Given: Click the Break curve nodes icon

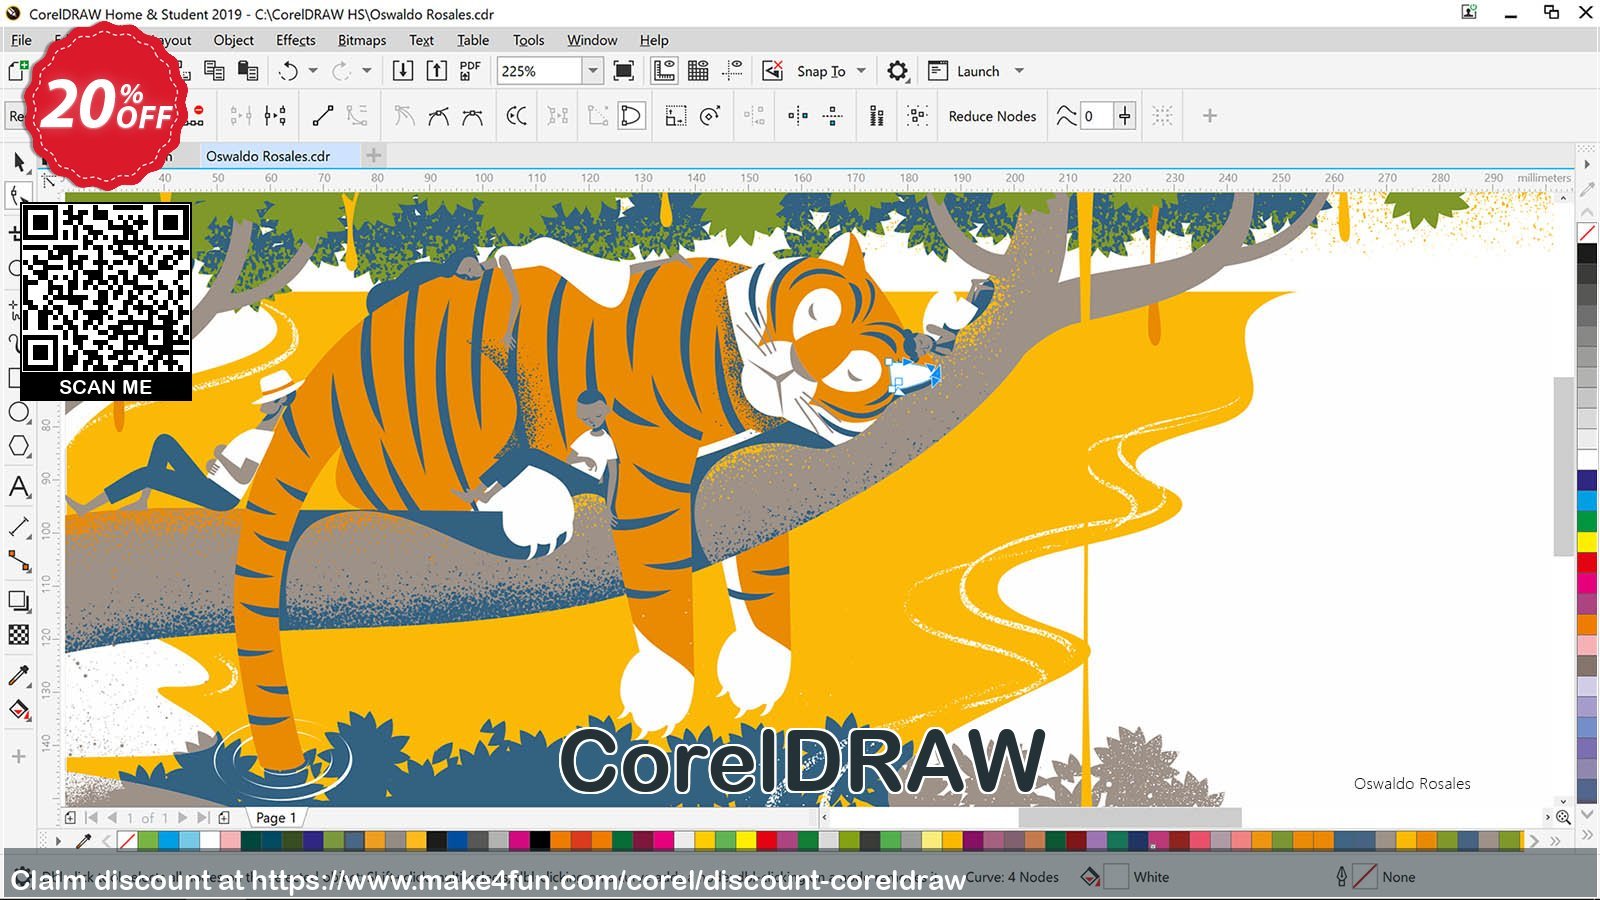Looking at the screenshot, I should tap(276, 116).
